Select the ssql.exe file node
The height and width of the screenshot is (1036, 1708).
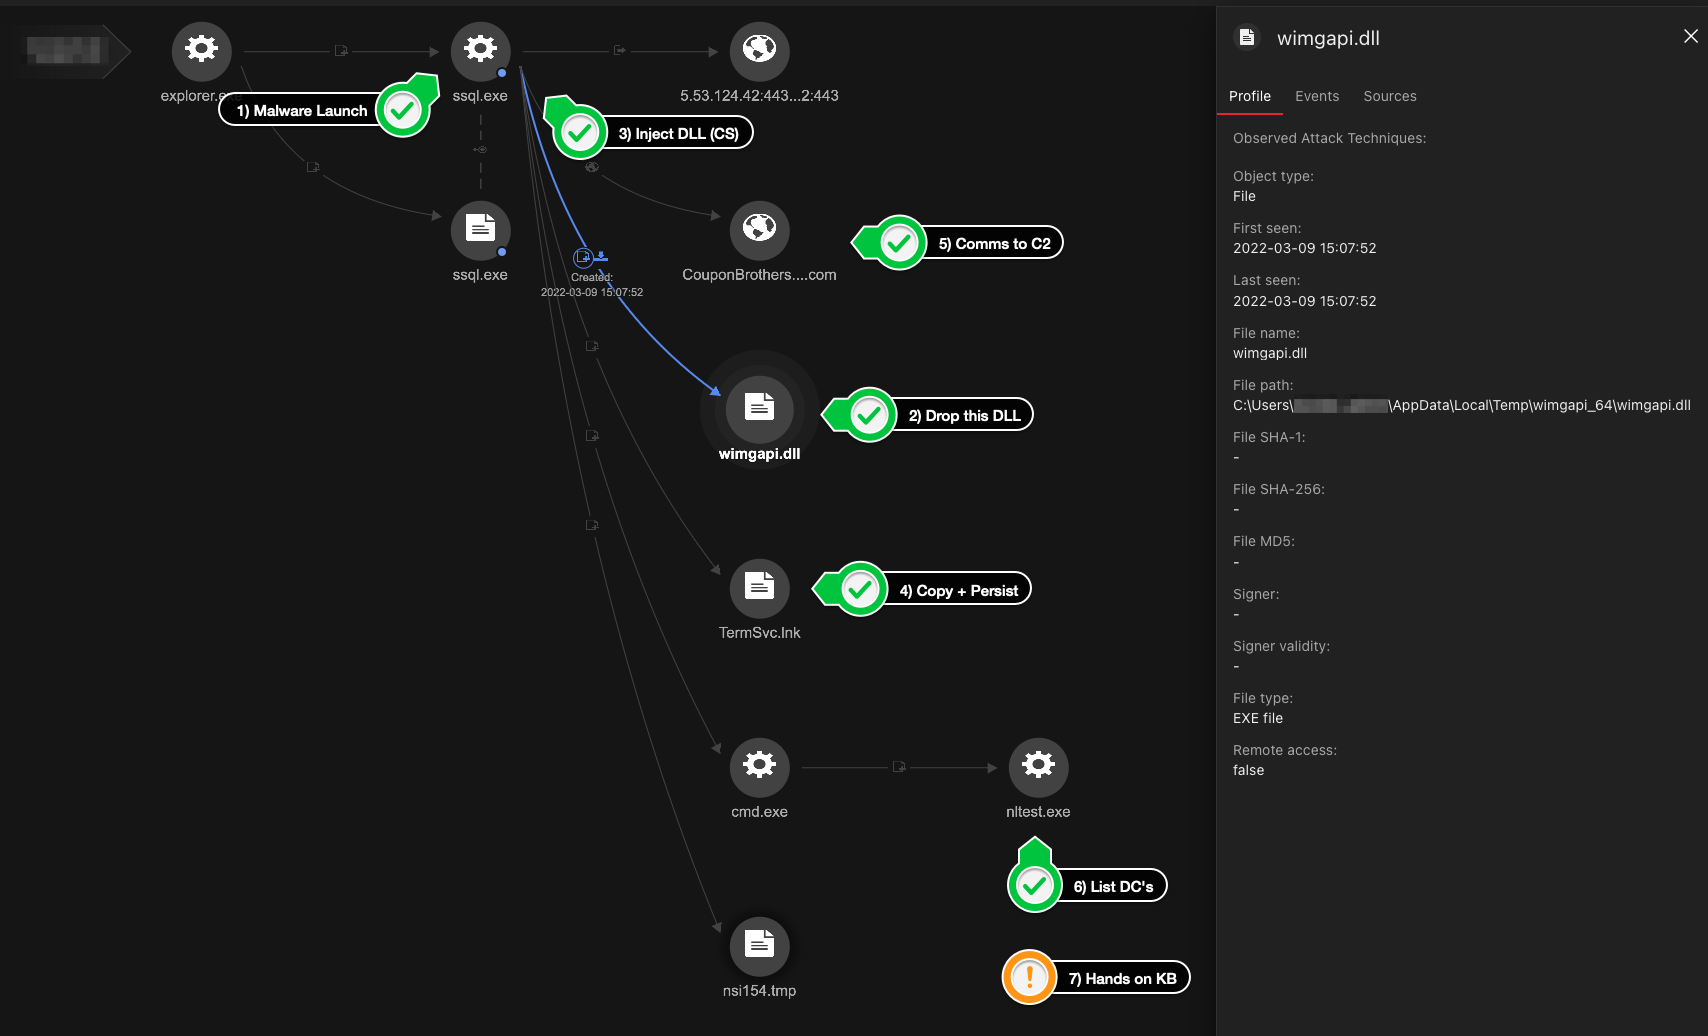click(480, 230)
